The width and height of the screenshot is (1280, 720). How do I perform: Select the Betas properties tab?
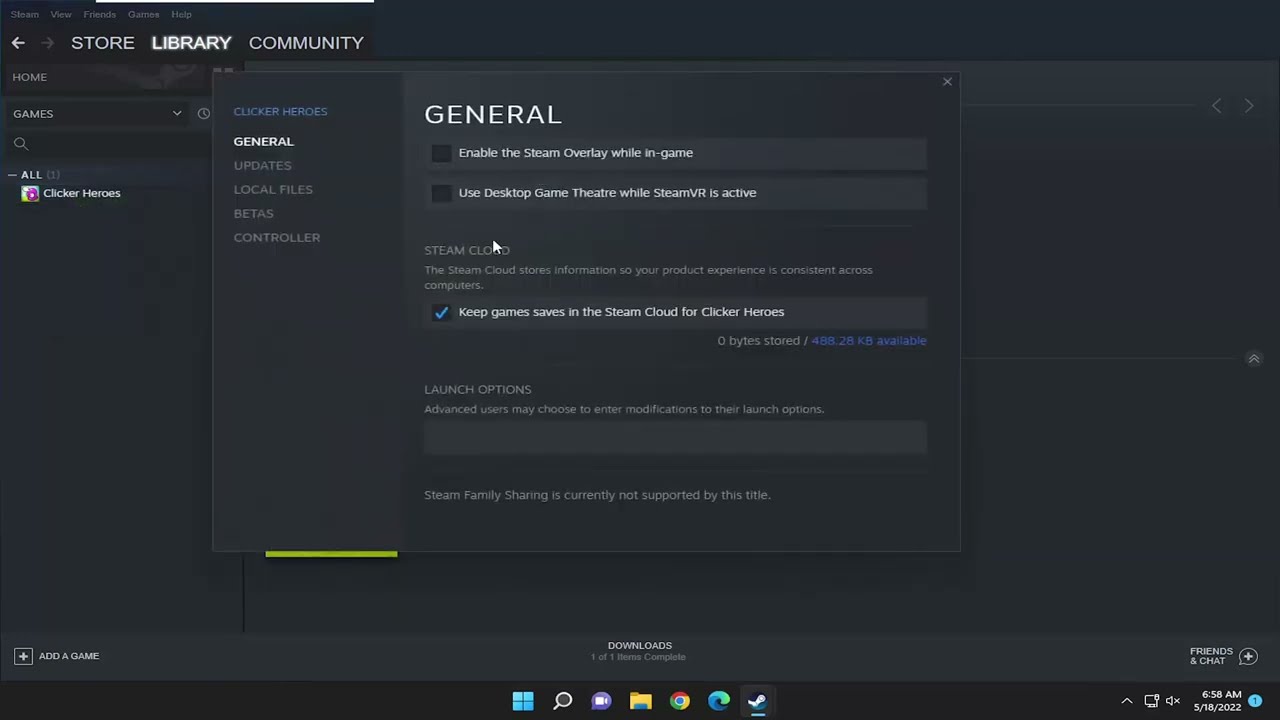pyautogui.click(x=253, y=213)
